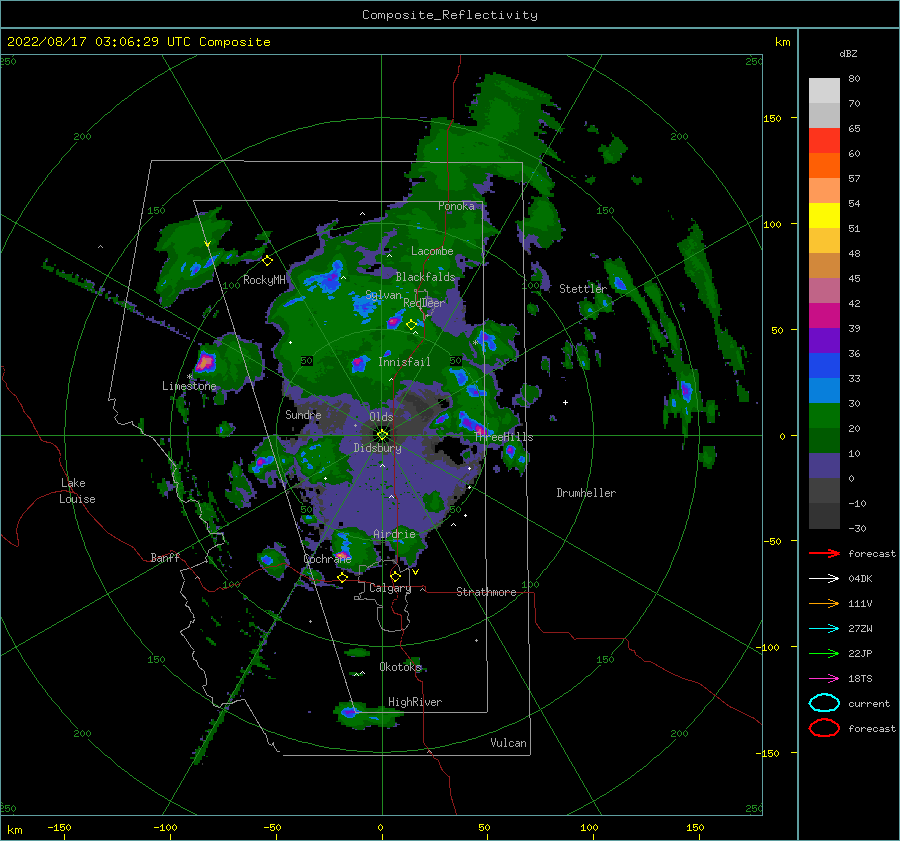Screen dimensions: 900x841
Task: Click the Blackfalds city label
Action: click(425, 277)
